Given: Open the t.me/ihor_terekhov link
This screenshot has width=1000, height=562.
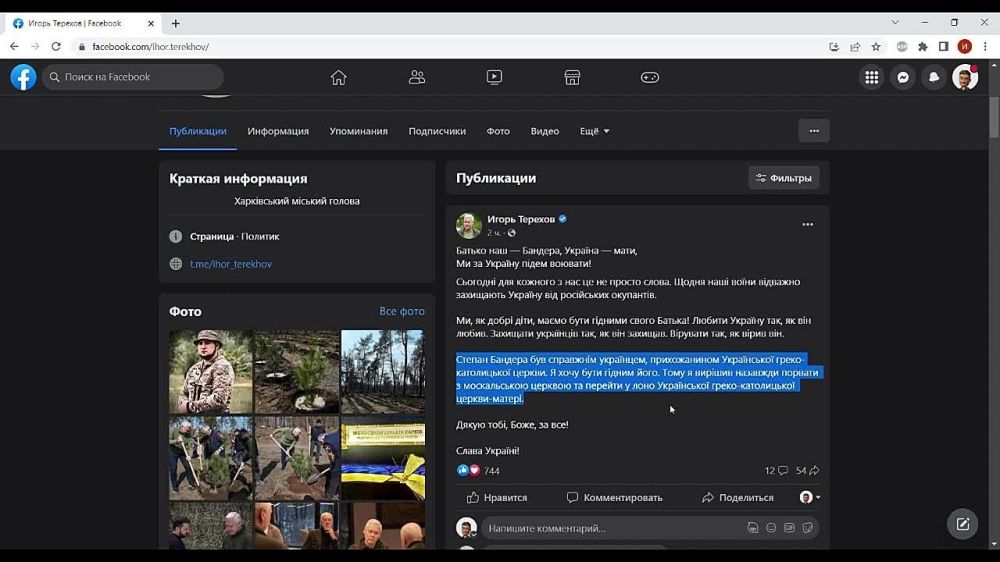Looking at the screenshot, I should [231, 264].
